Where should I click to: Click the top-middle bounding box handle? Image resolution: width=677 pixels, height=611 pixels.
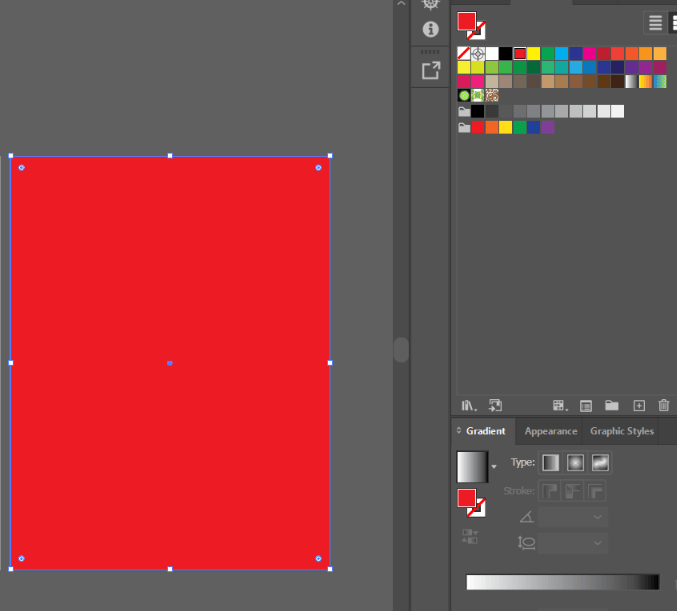click(x=170, y=155)
